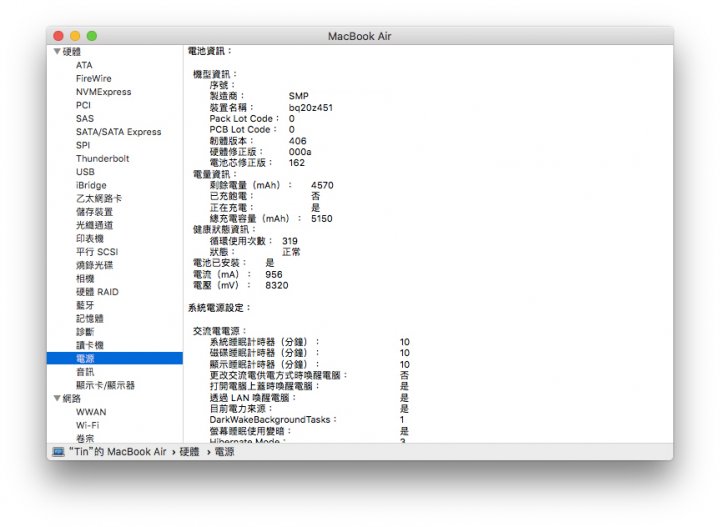Click the 硬體 section header label
The width and height of the screenshot is (720, 527).
click(72, 51)
